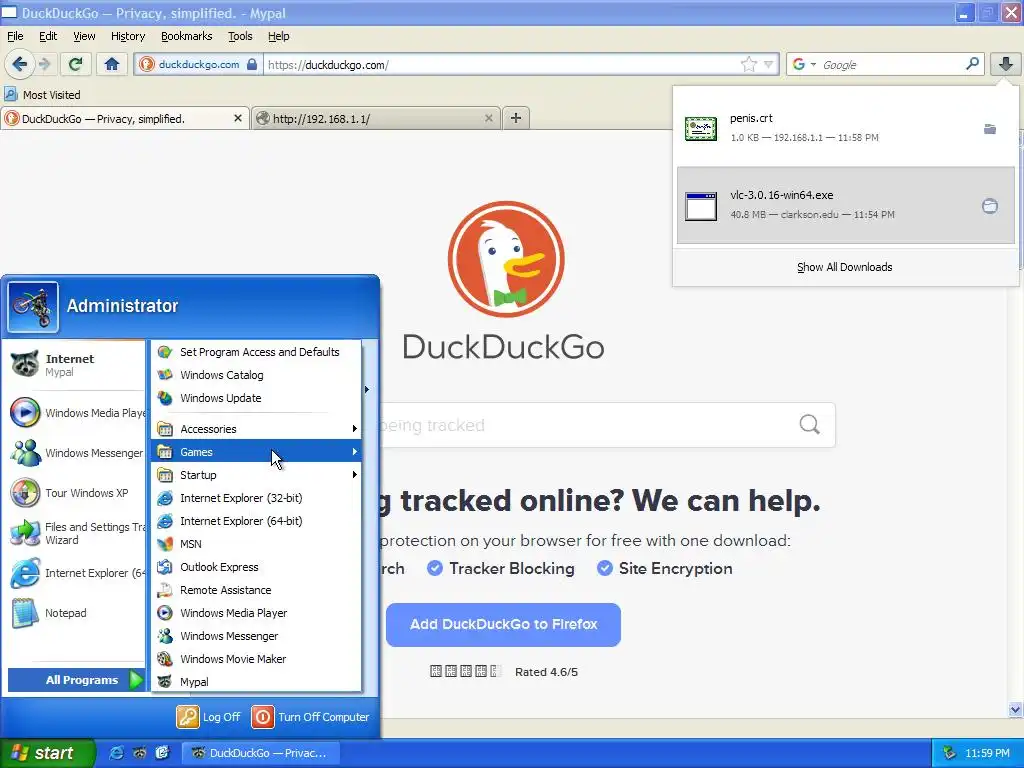The width and height of the screenshot is (1024, 768).
Task: Open the browser home page icon
Action: [x=112, y=64]
